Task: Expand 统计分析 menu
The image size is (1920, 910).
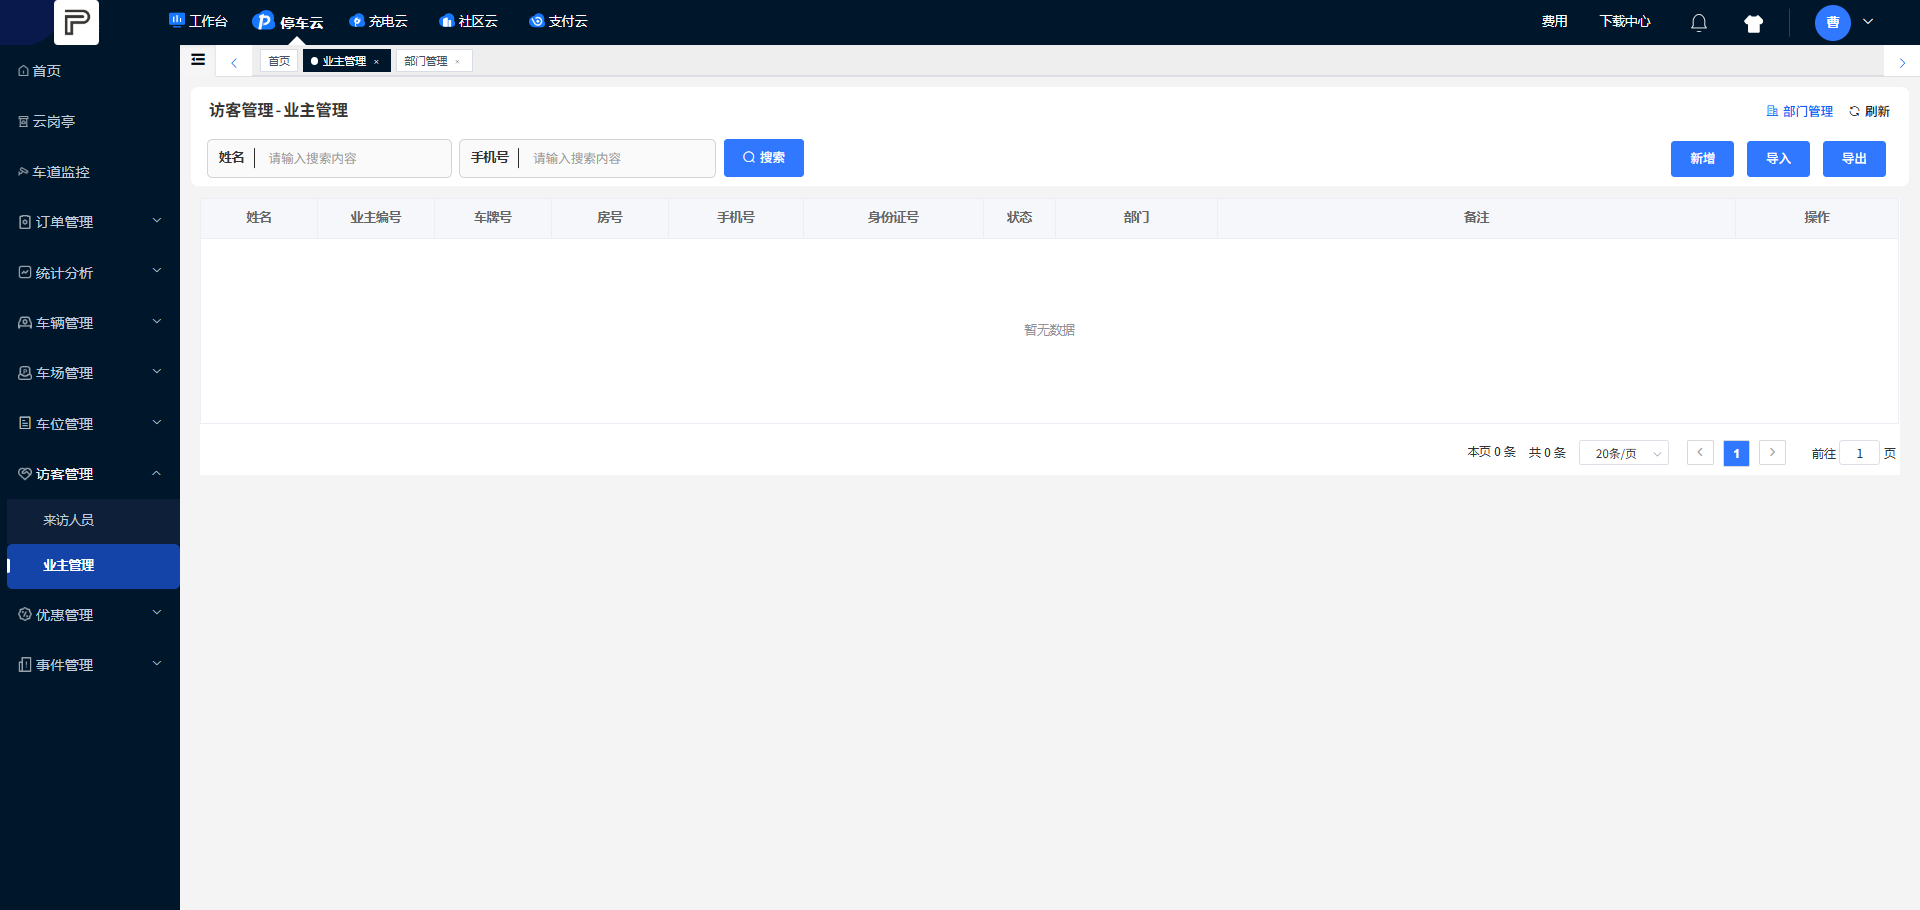Action: [x=90, y=272]
